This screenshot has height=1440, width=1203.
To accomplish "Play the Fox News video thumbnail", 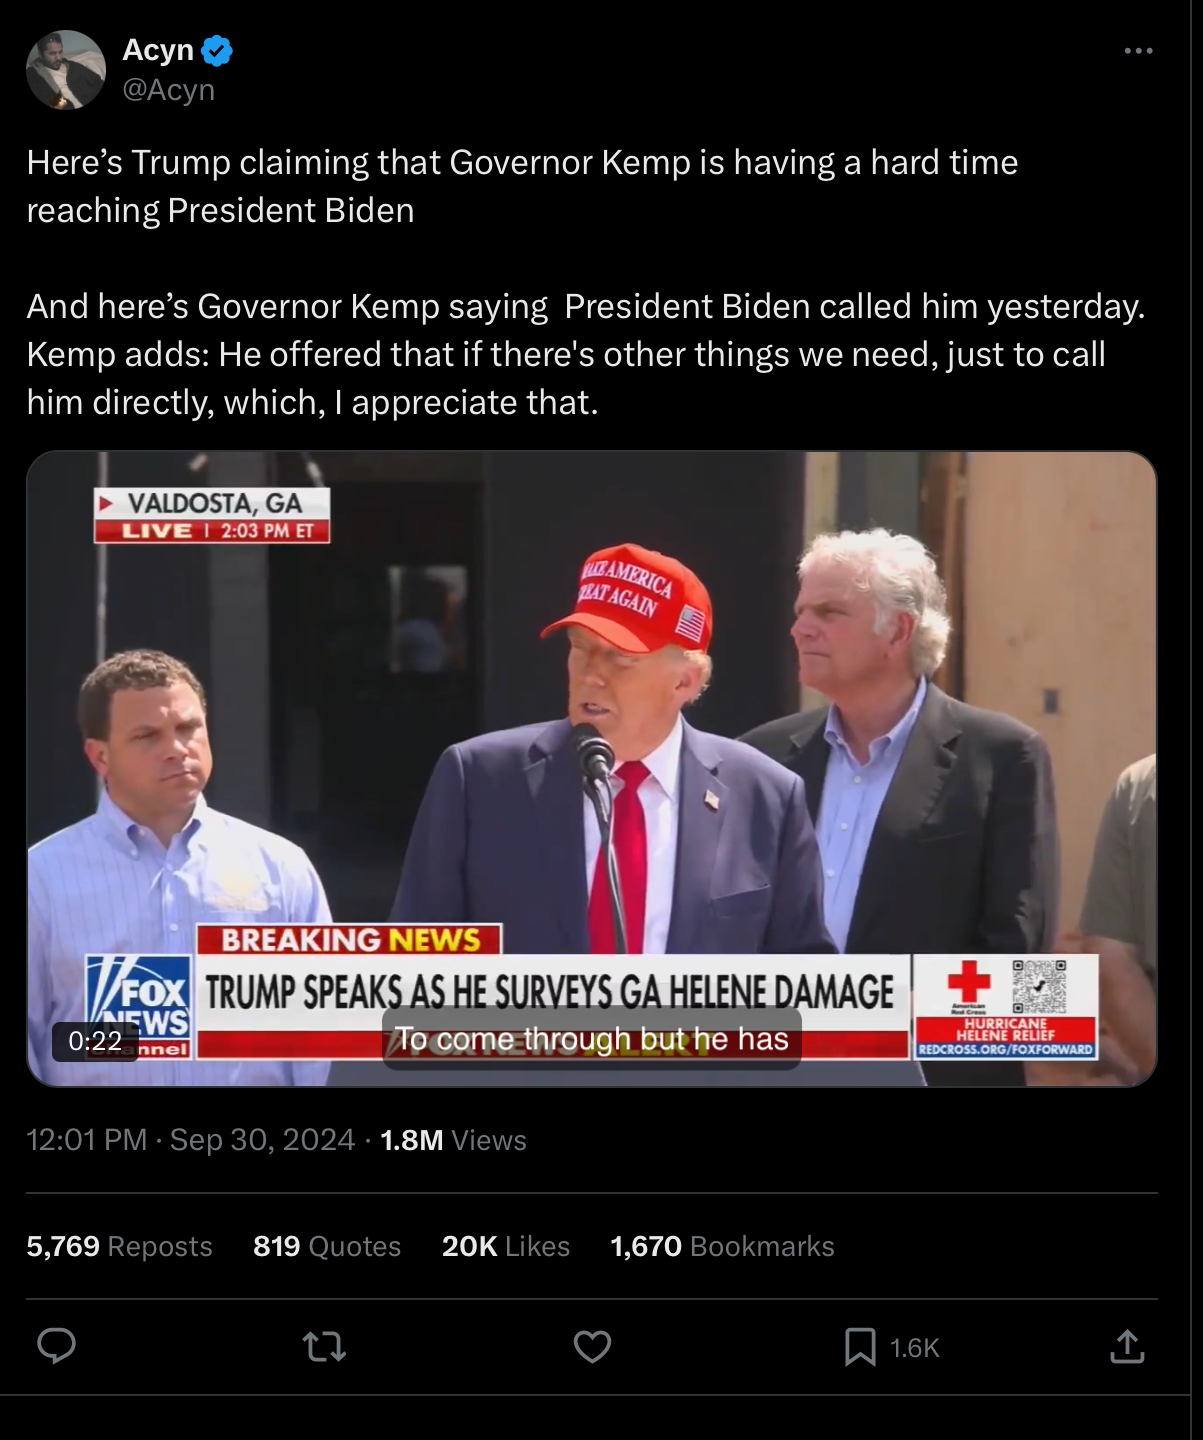I will pyautogui.click(x=592, y=769).
